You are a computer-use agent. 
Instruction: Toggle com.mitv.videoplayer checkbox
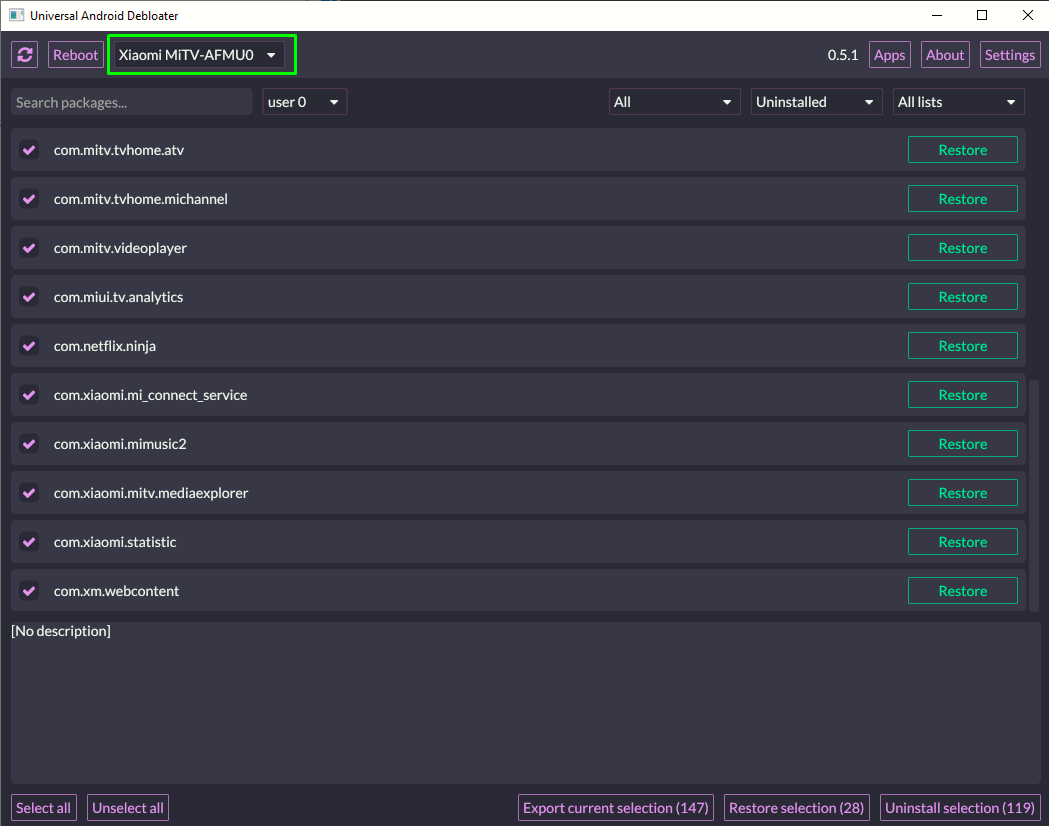(x=29, y=247)
